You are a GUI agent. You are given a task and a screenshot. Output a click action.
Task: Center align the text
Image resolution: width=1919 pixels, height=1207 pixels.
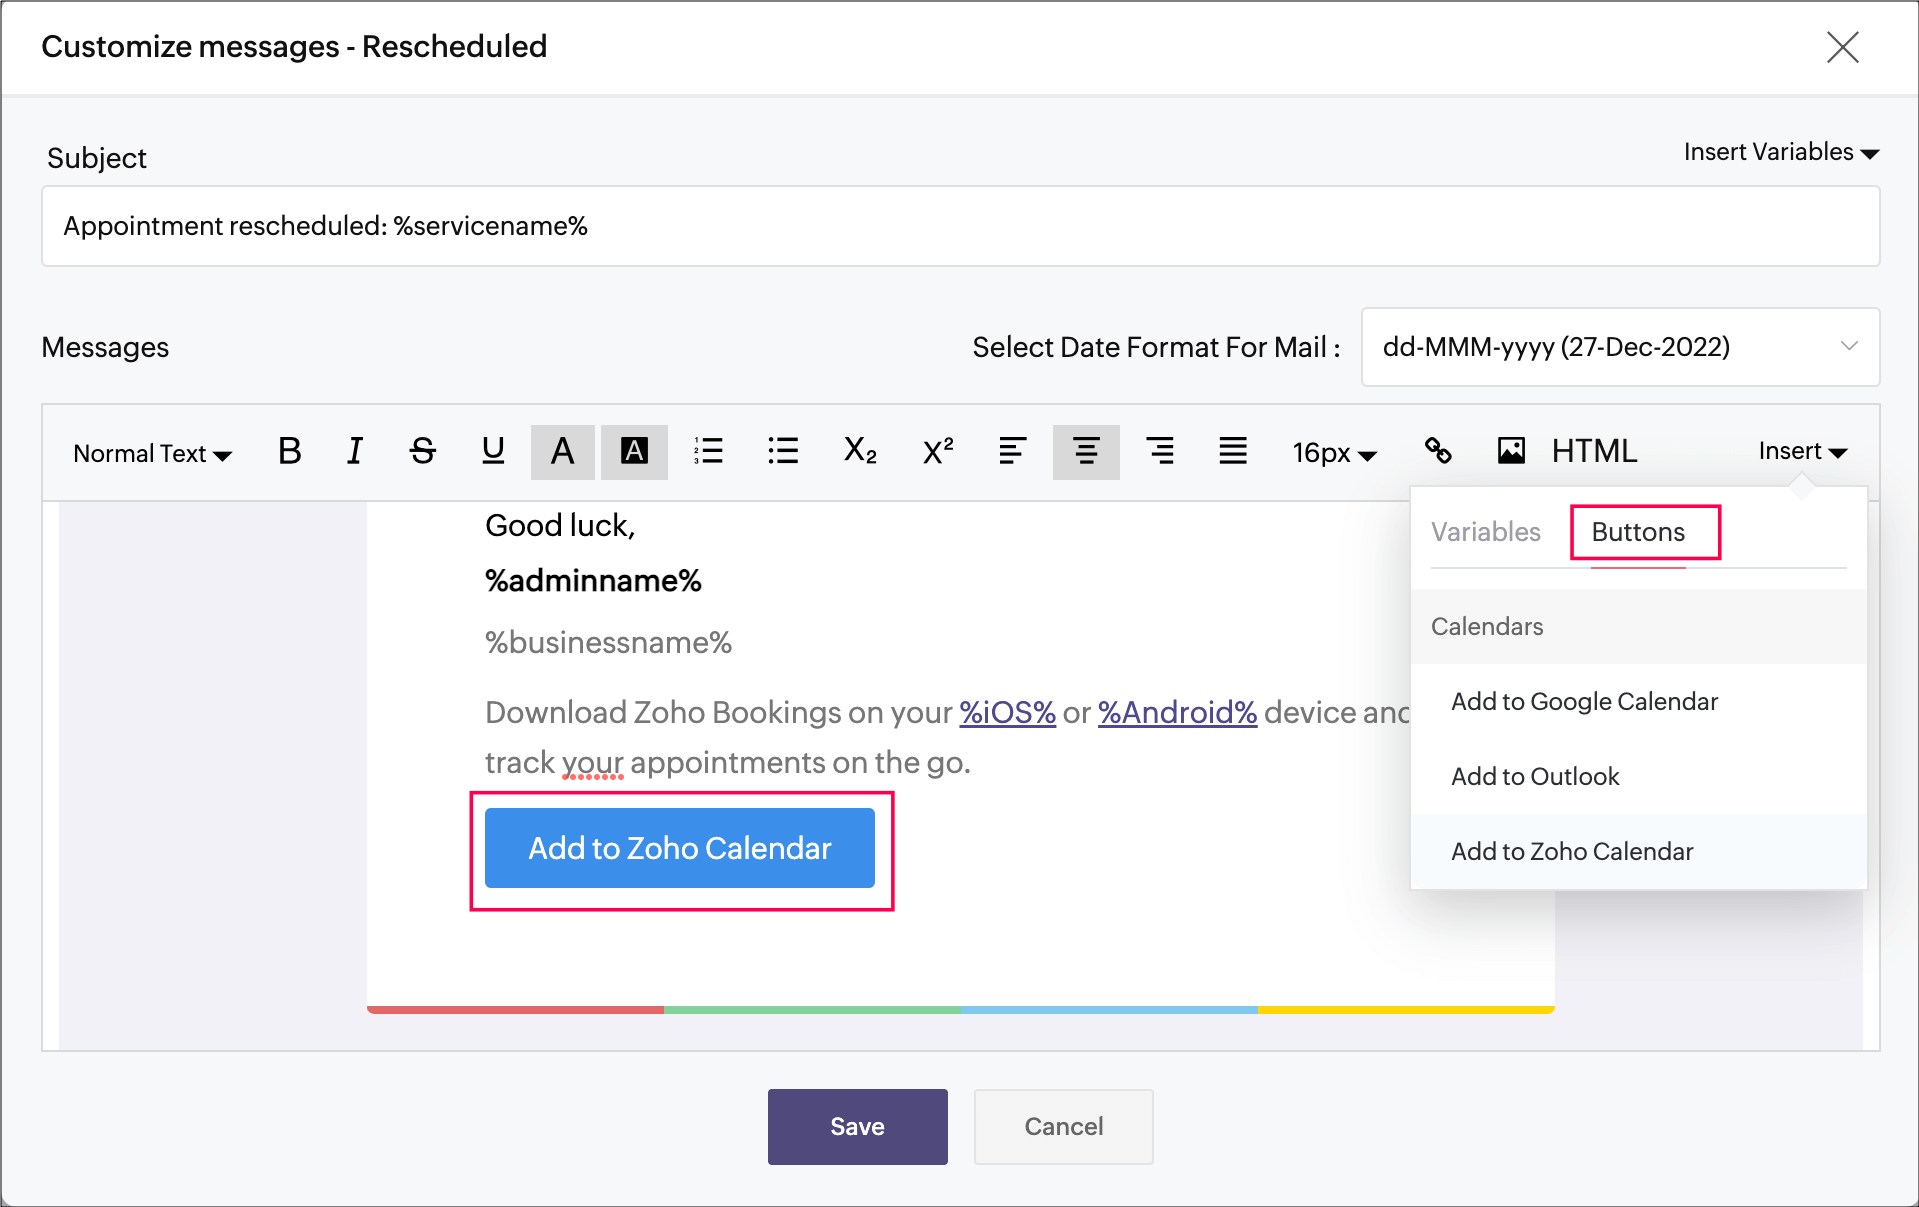[x=1086, y=452]
